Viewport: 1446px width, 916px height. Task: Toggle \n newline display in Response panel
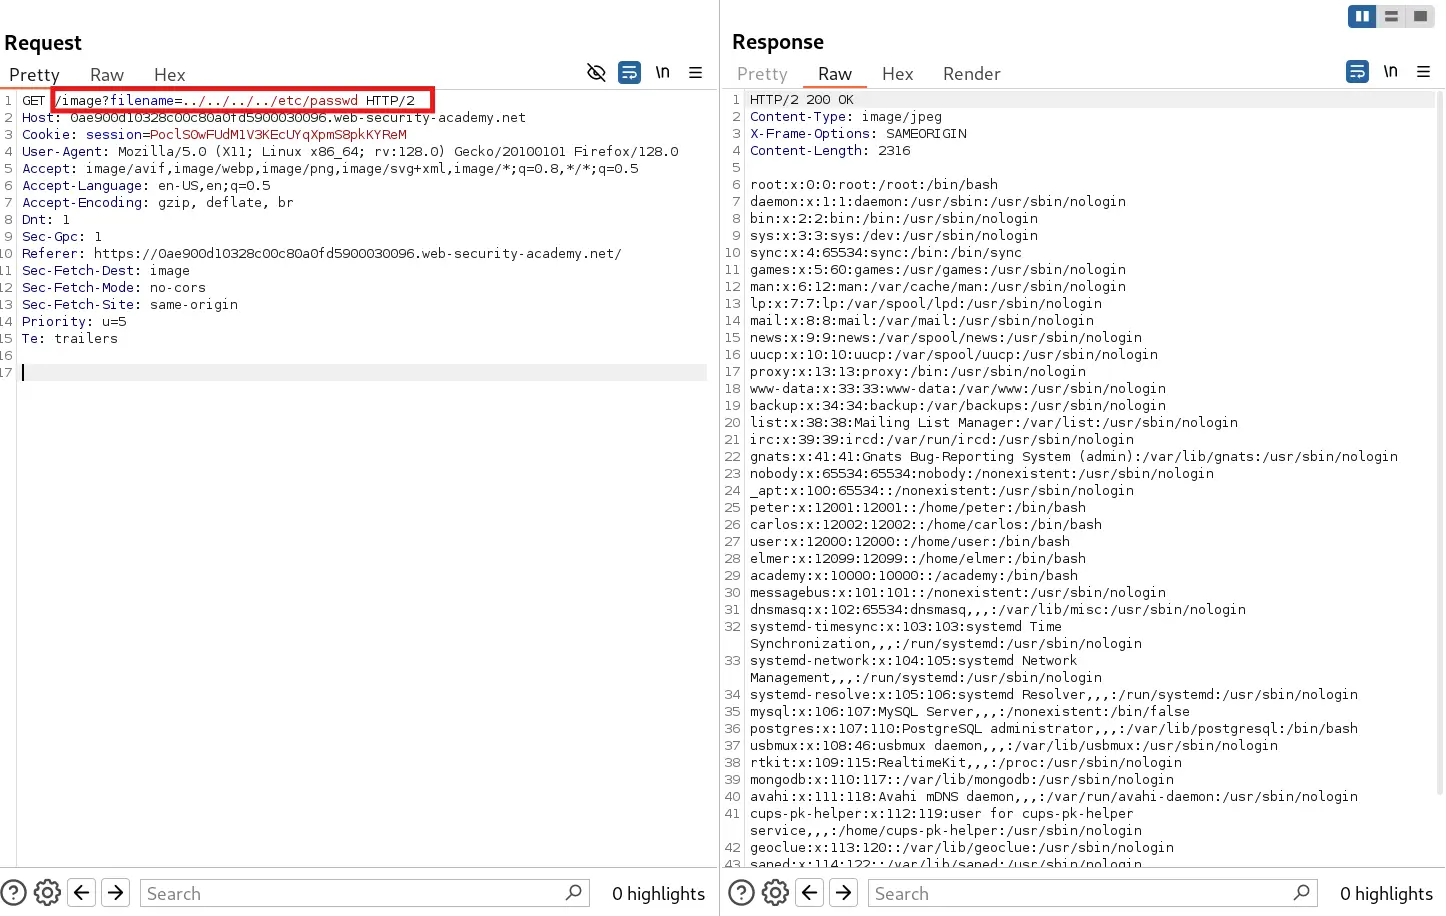(x=1390, y=71)
